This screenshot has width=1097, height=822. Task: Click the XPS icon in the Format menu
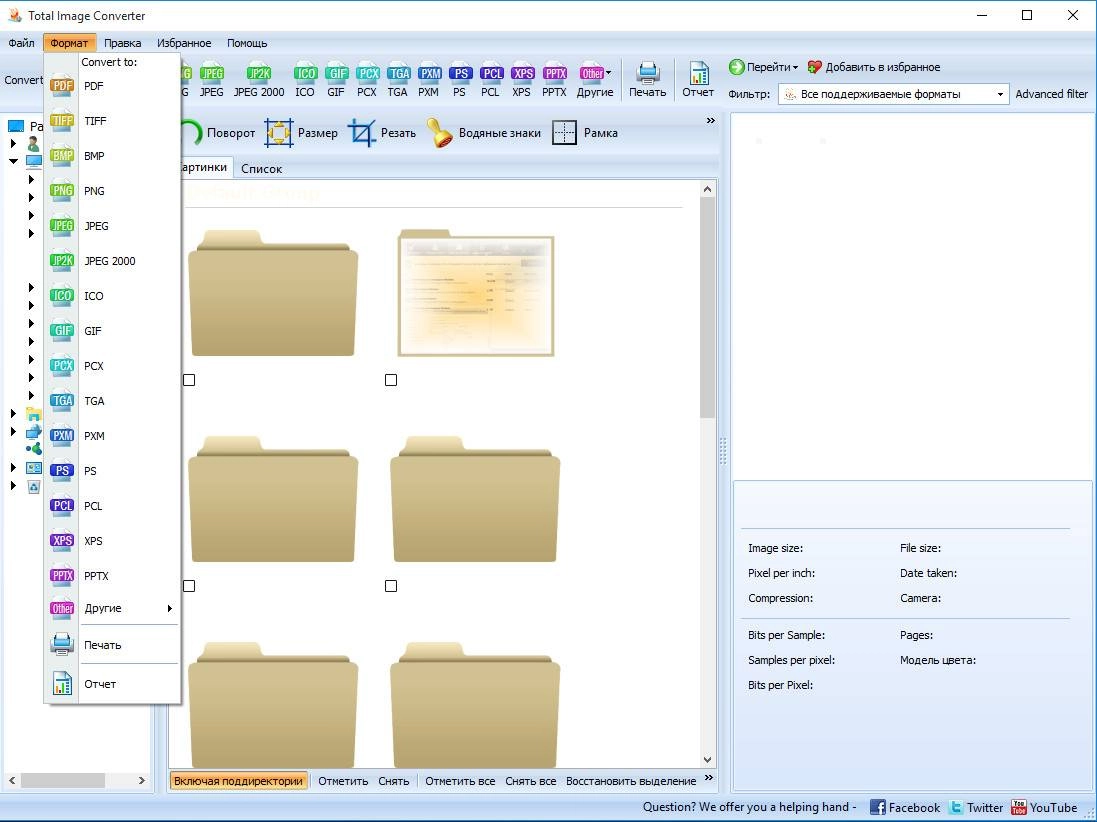[62, 541]
